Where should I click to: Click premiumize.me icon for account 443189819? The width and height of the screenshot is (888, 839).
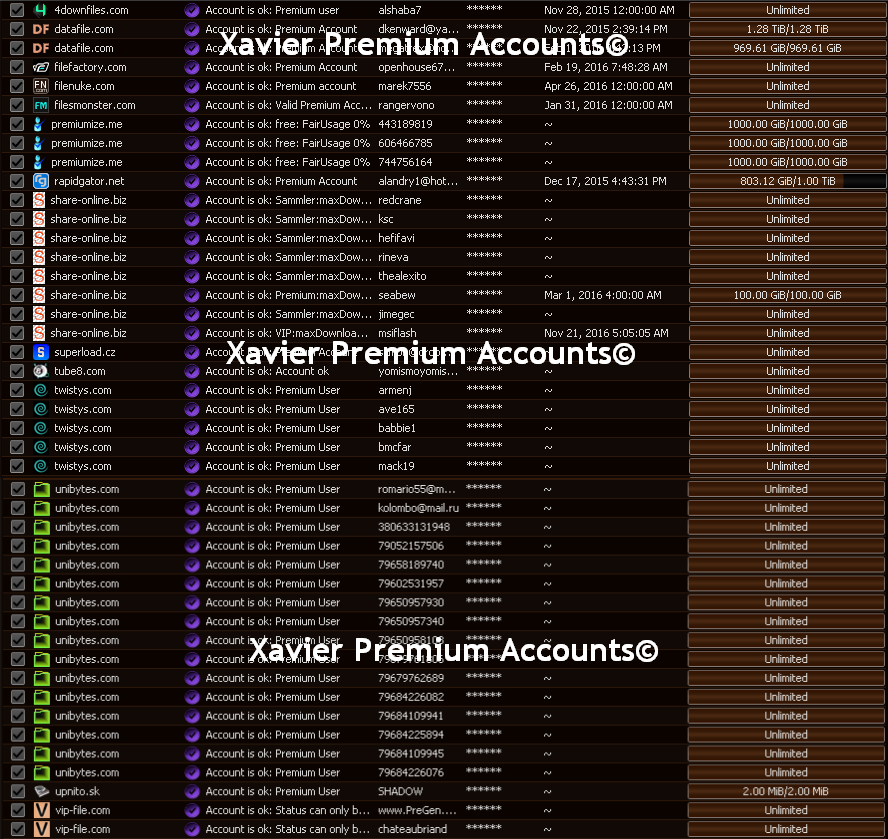point(38,124)
